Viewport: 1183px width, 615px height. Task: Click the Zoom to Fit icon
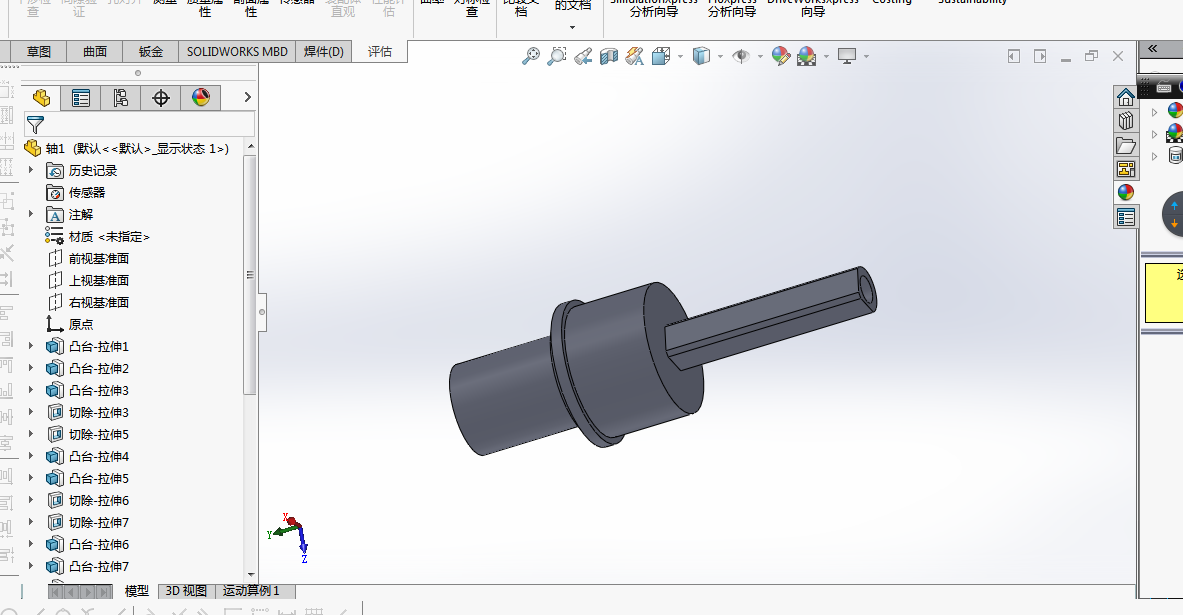(531, 56)
